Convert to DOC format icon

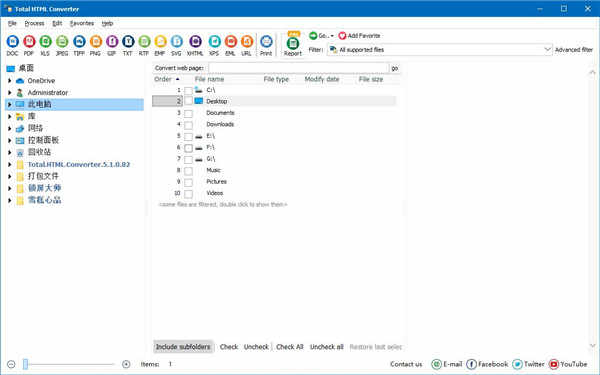12,41
